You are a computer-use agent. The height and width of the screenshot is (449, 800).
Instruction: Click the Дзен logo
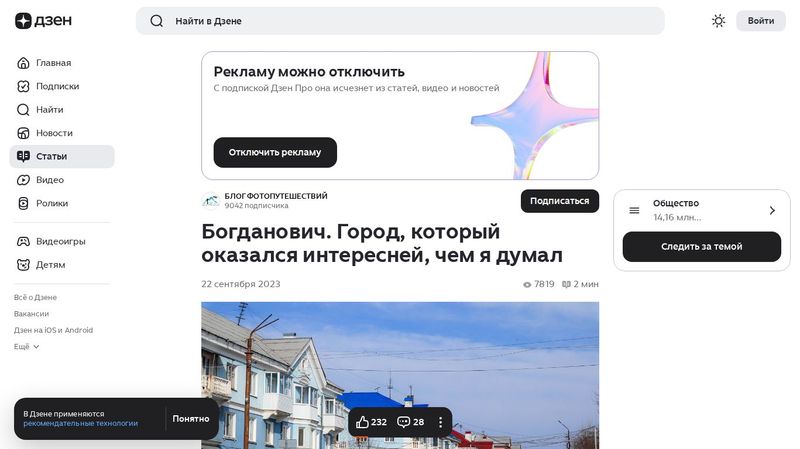click(43, 21)
